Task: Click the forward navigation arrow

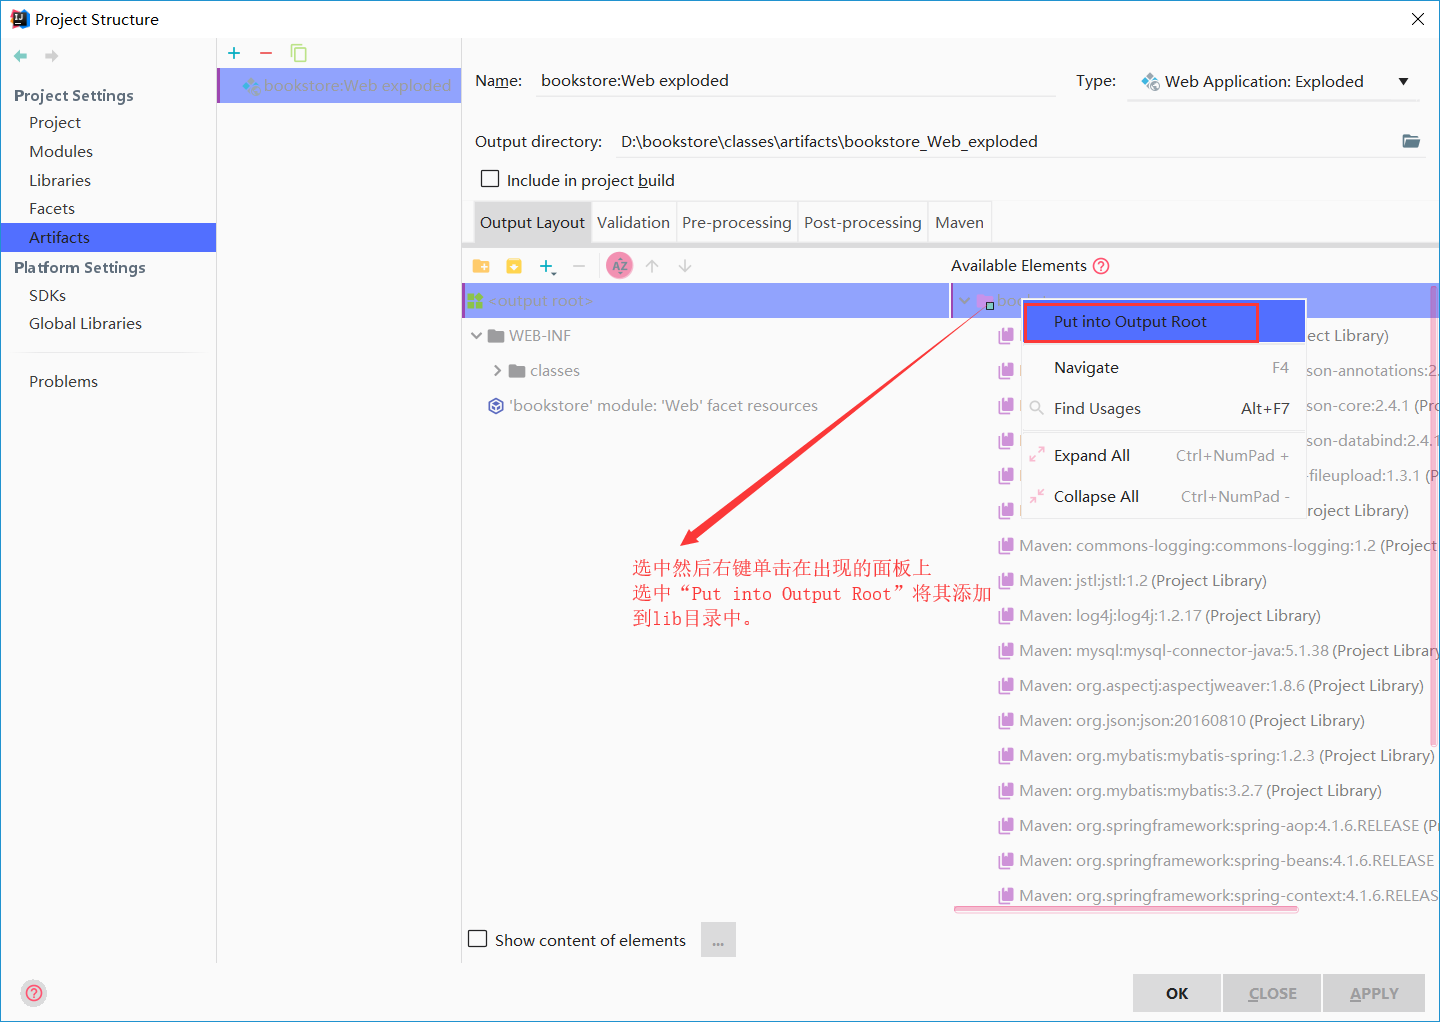Action: [x=52, y=56]
